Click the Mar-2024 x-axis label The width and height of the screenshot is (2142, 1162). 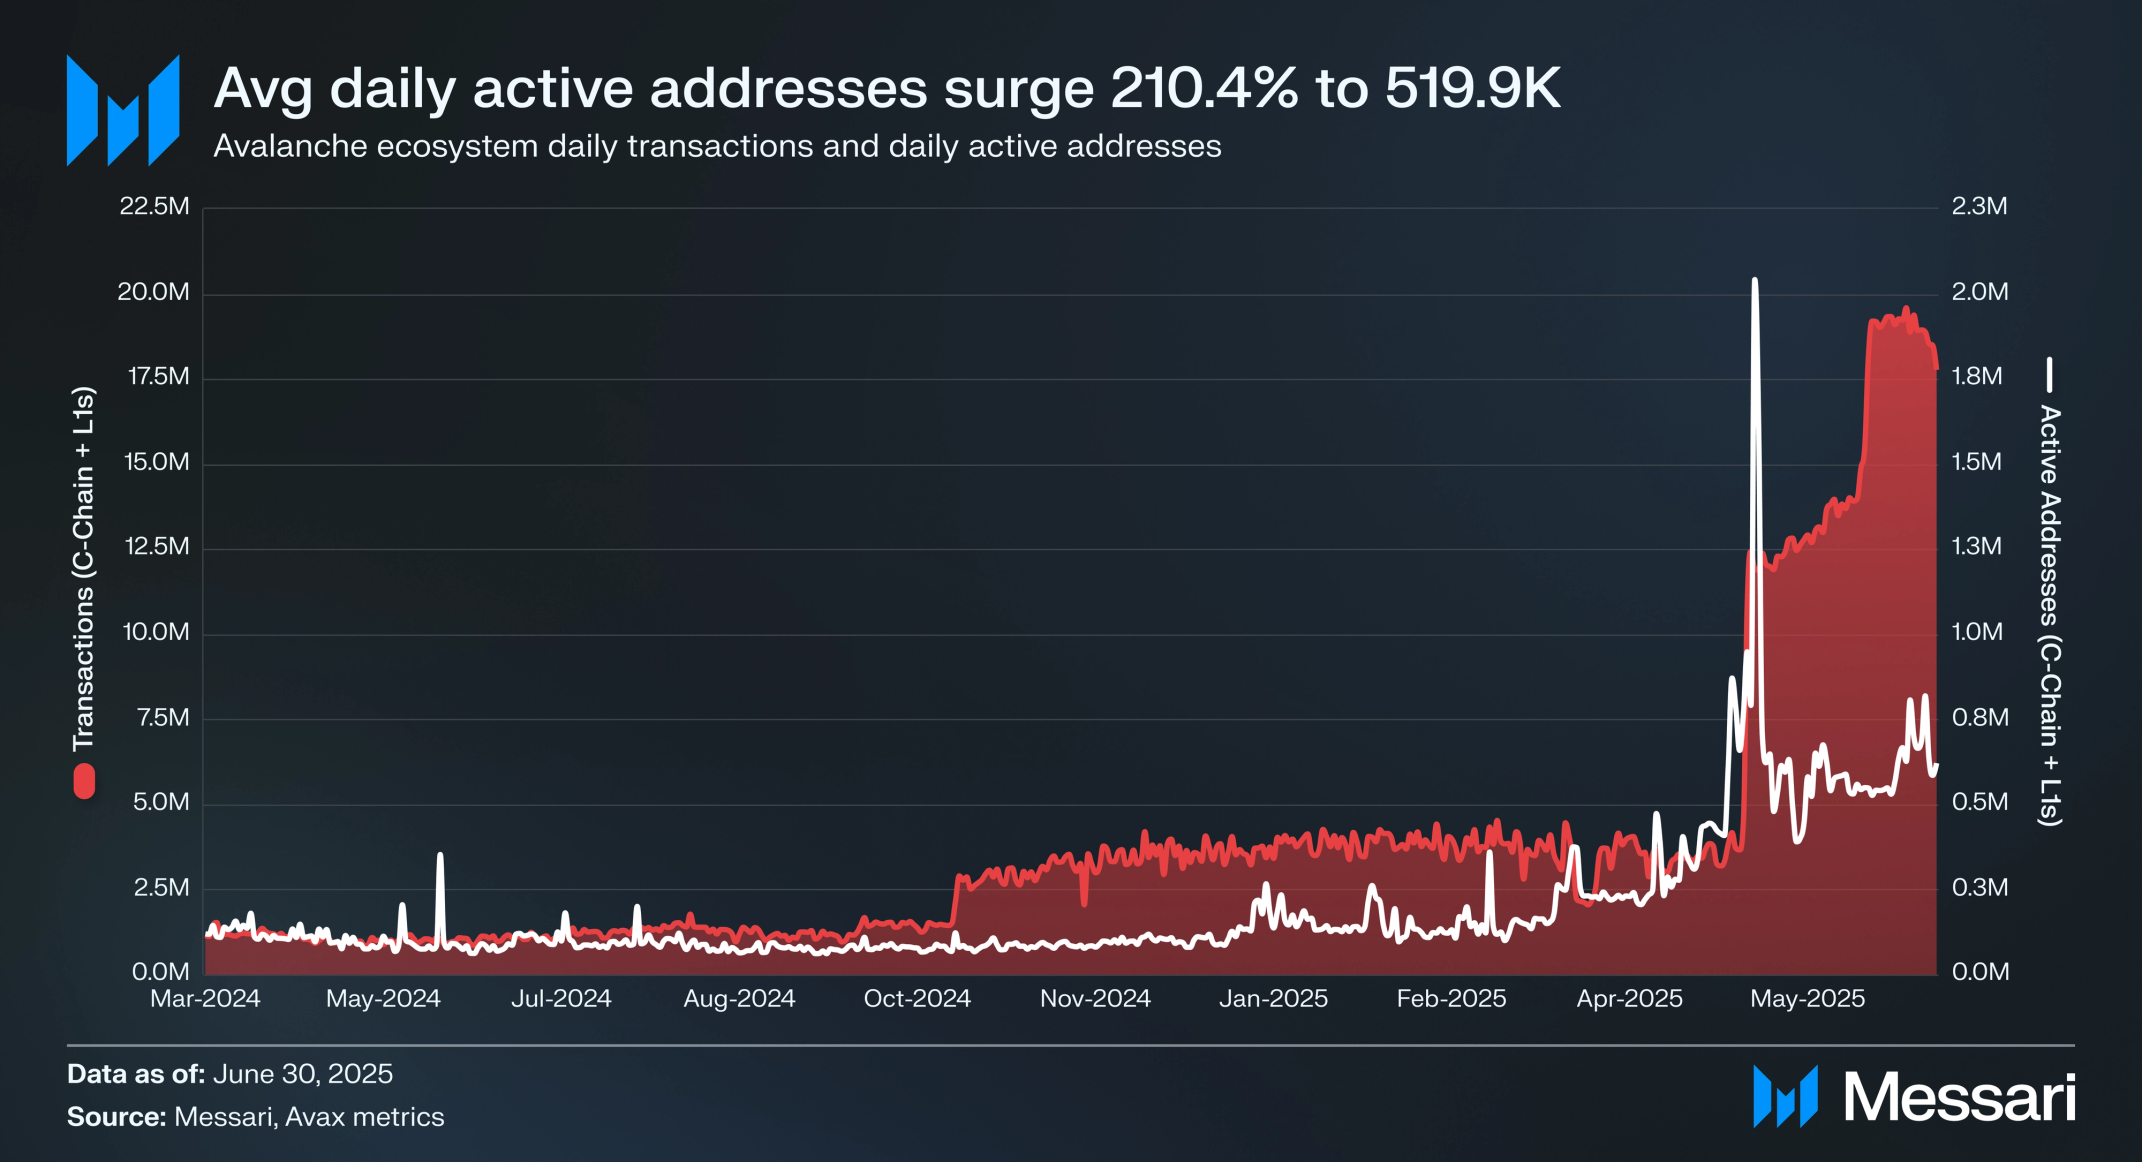[x=205, y=998]
